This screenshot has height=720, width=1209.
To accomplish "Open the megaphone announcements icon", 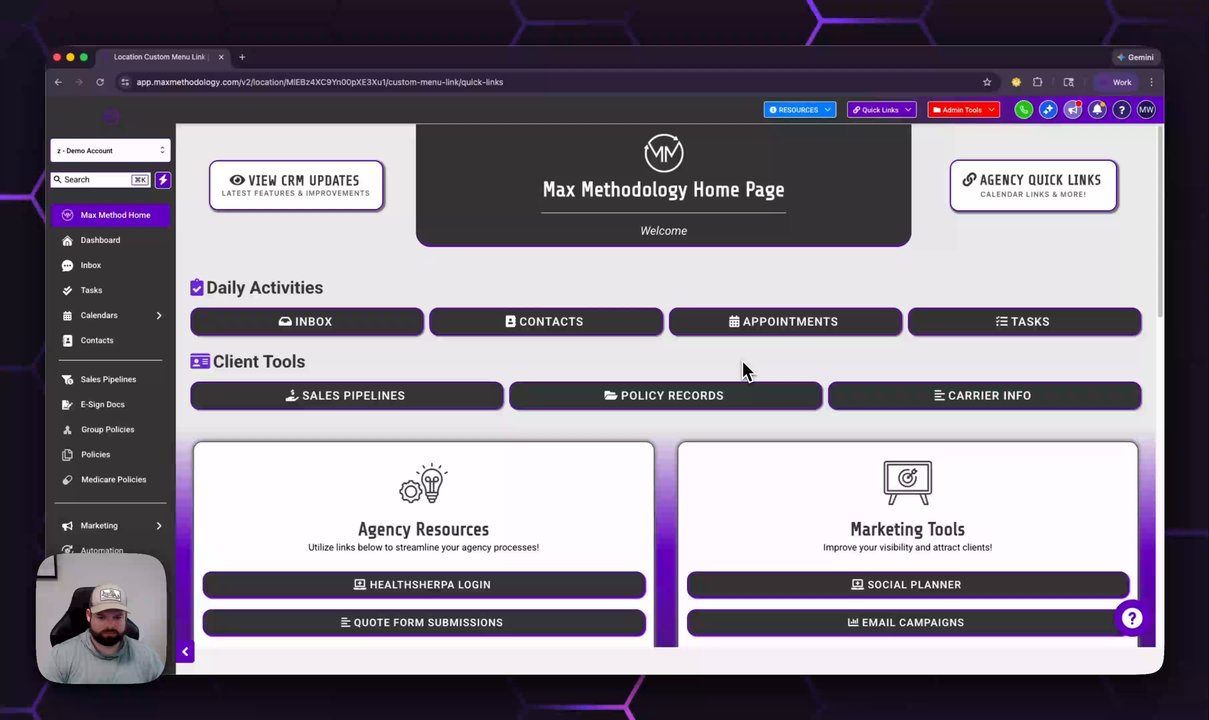I will pyautogui.click(x=1072, y=110).
